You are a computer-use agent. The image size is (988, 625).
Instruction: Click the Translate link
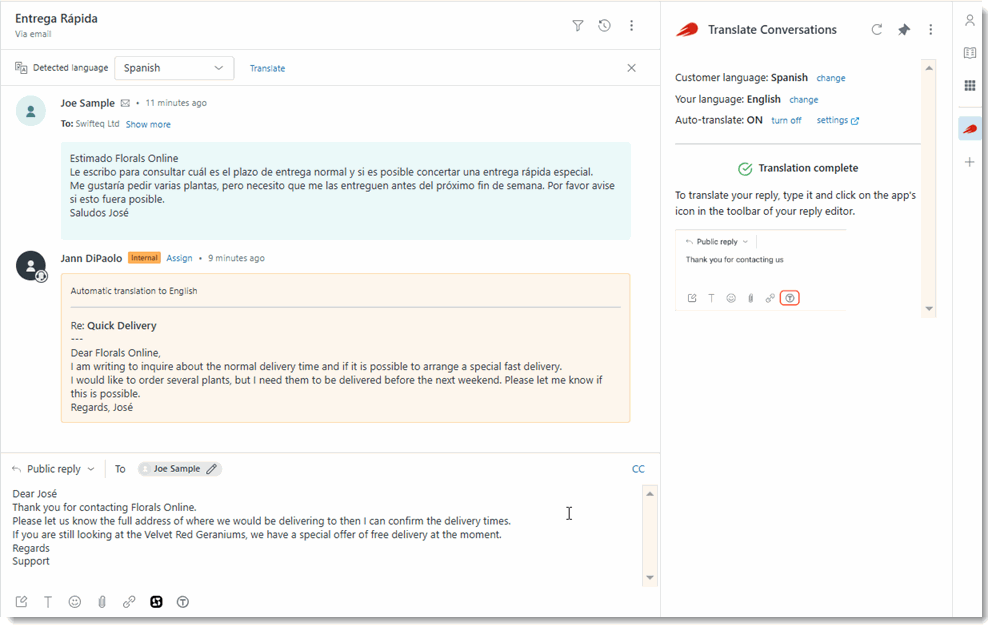267,68
